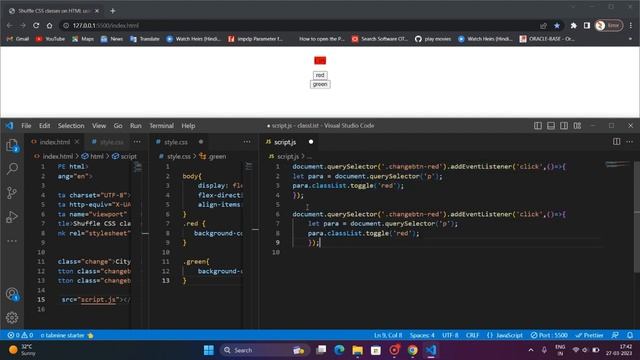Change language mode via JavaScript status item
640x360 pixels.
pyautogui.click(x=509, y=335)
